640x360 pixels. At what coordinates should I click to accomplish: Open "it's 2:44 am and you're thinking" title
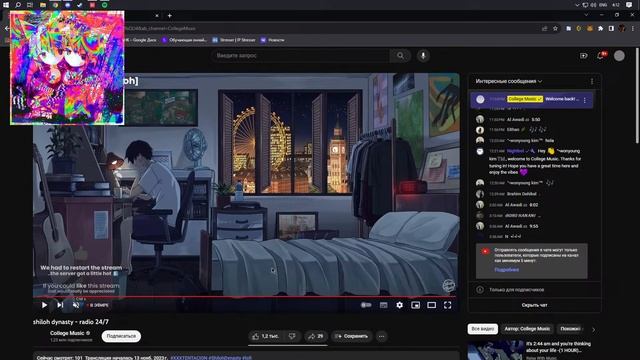click(558, 347)
